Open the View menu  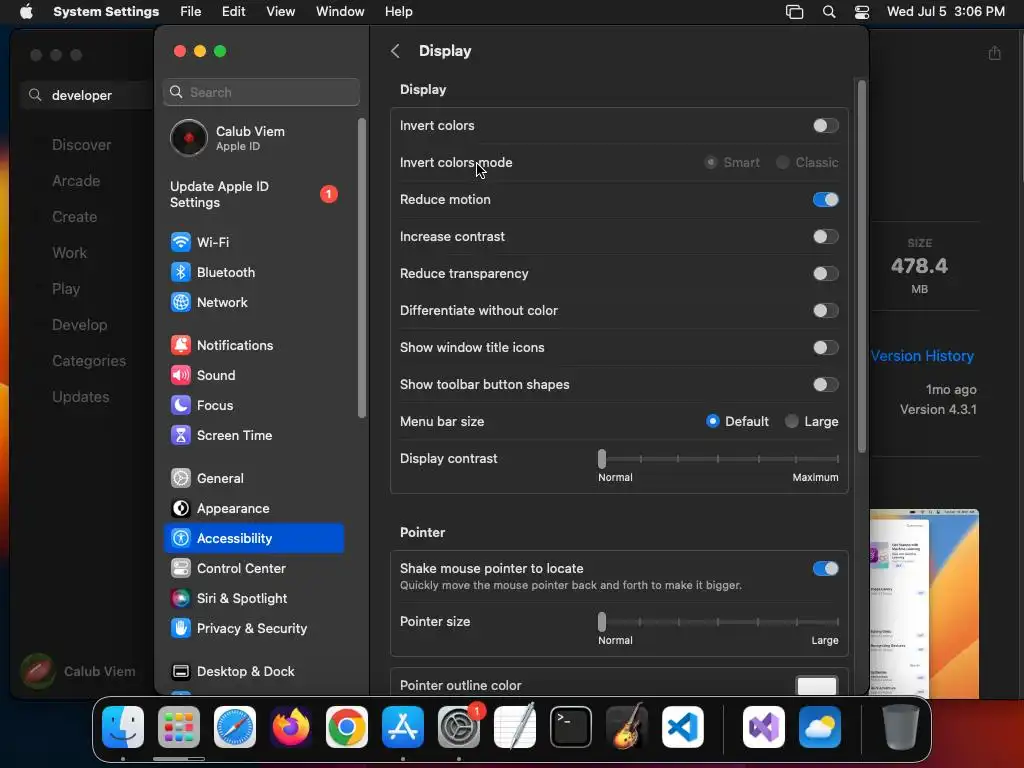(x=281, y=12)
